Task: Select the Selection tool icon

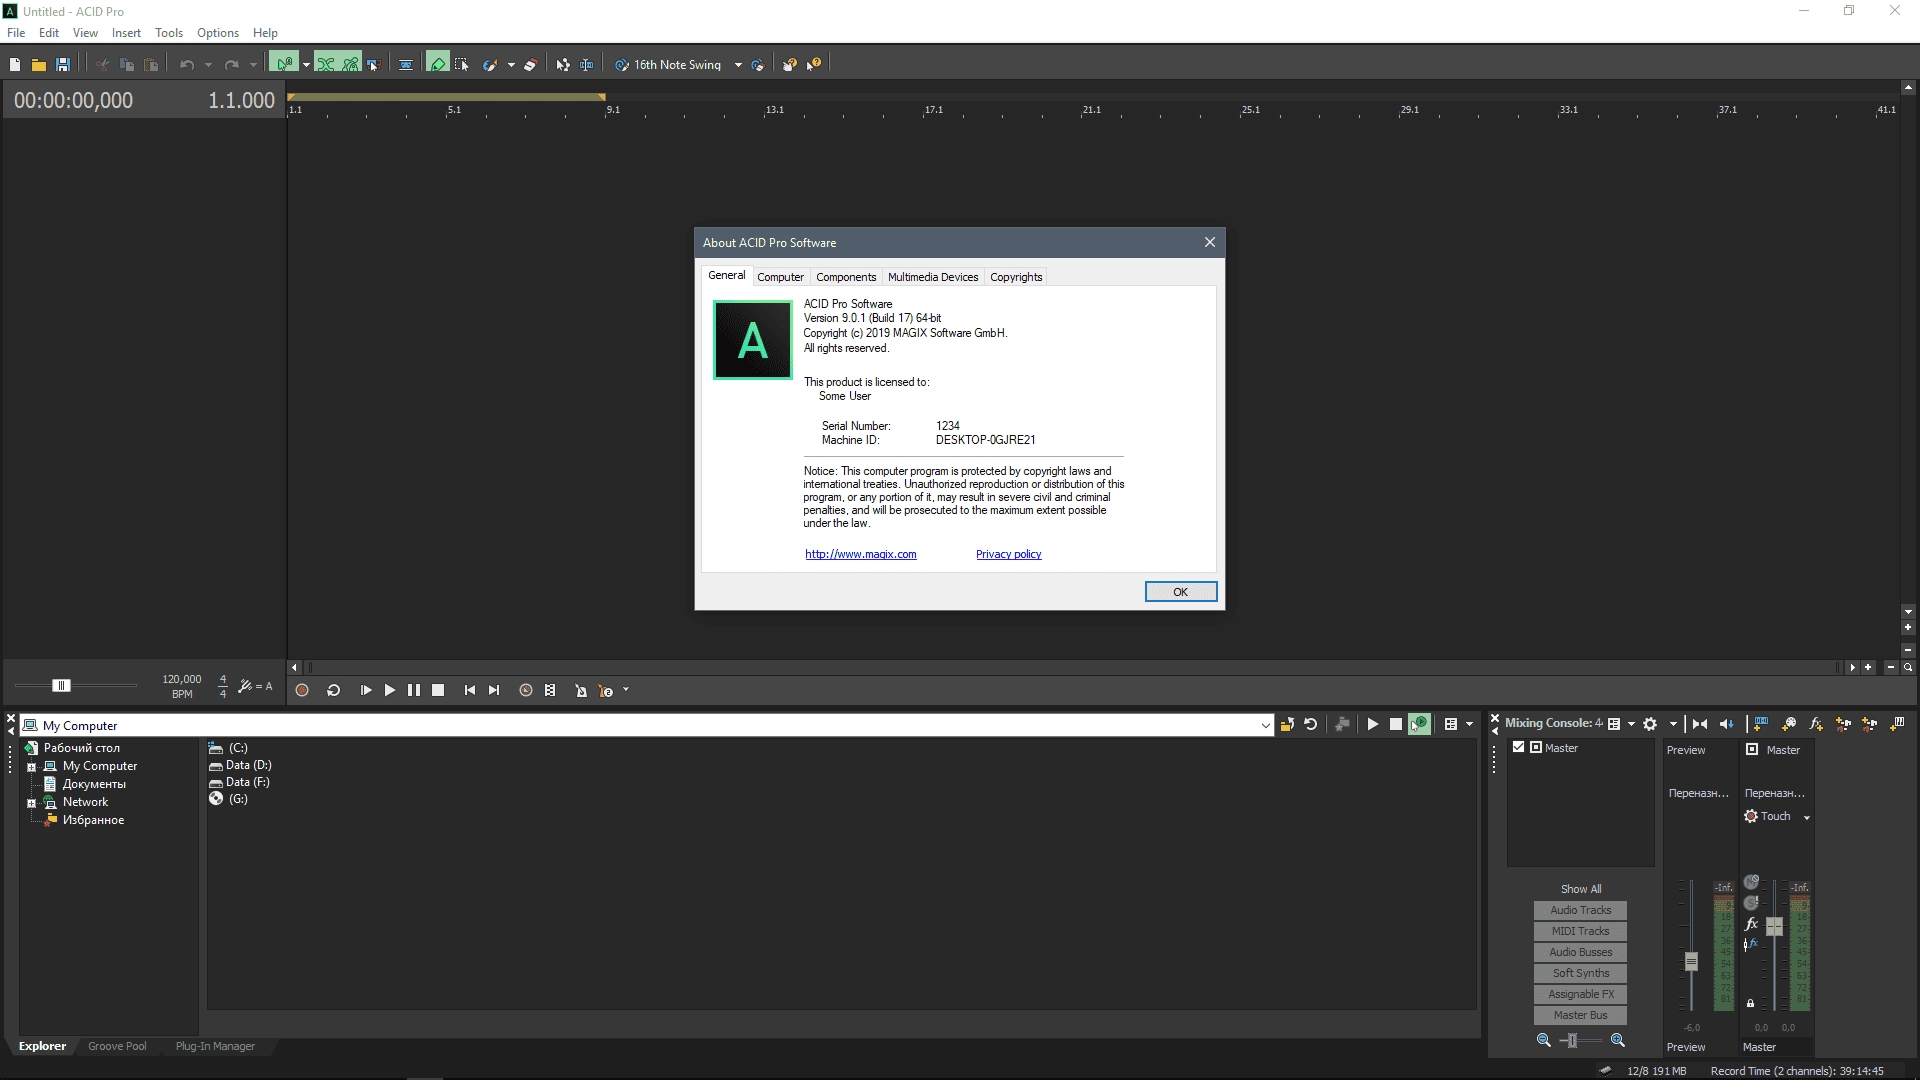Action: click(x=461, y=64)
